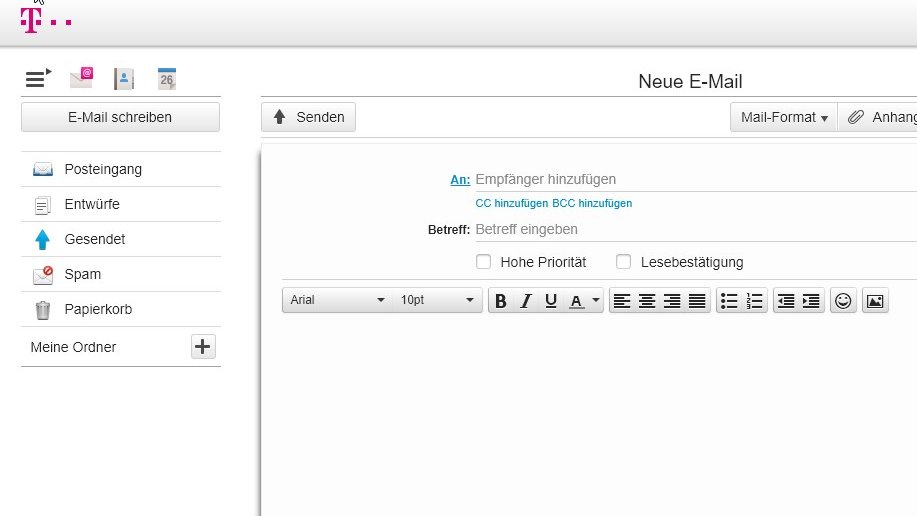Screen dimensions: 917x516
Task: Open the emoji smiley picker
Action: point(843,301)
